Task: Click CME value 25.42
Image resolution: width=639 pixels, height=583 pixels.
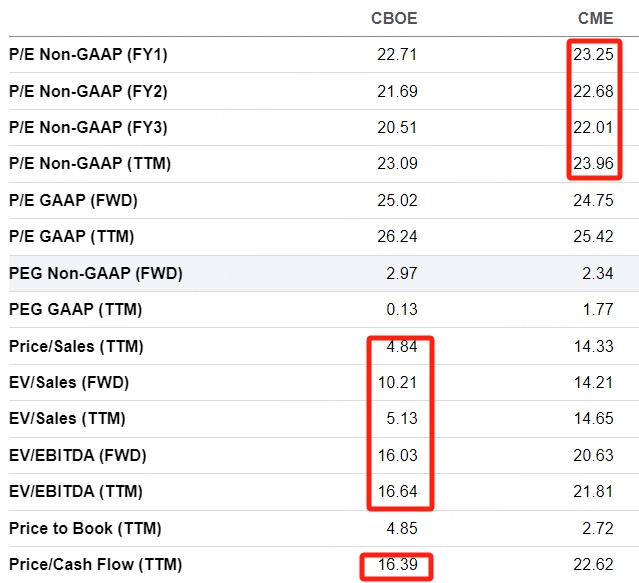Action: click(593, 236)
